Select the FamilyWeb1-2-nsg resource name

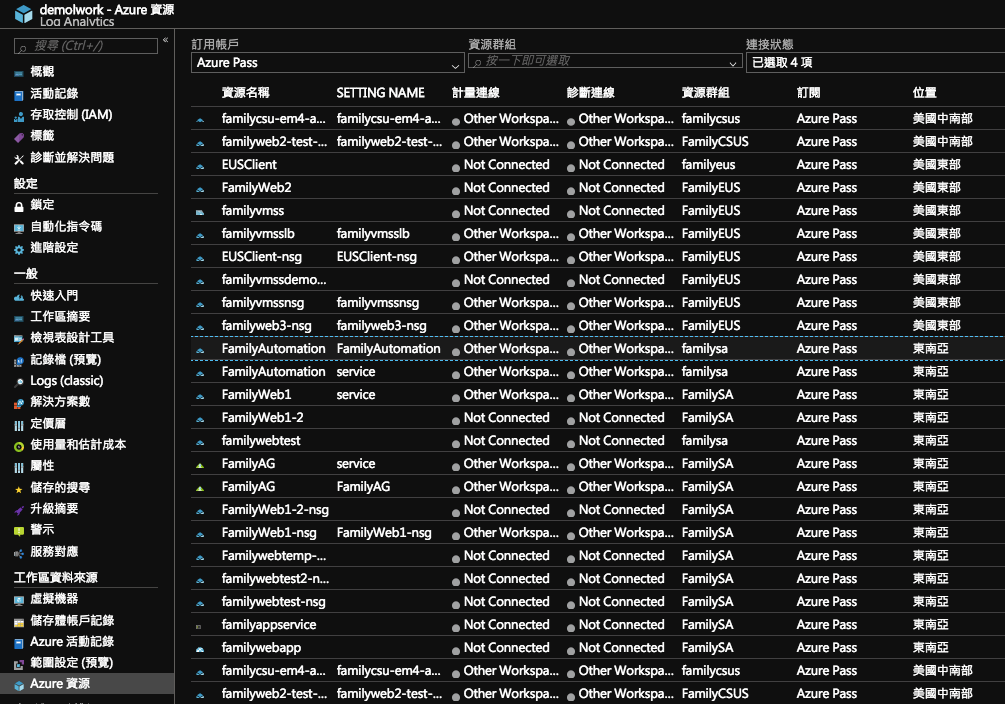[x=275, y=510]
